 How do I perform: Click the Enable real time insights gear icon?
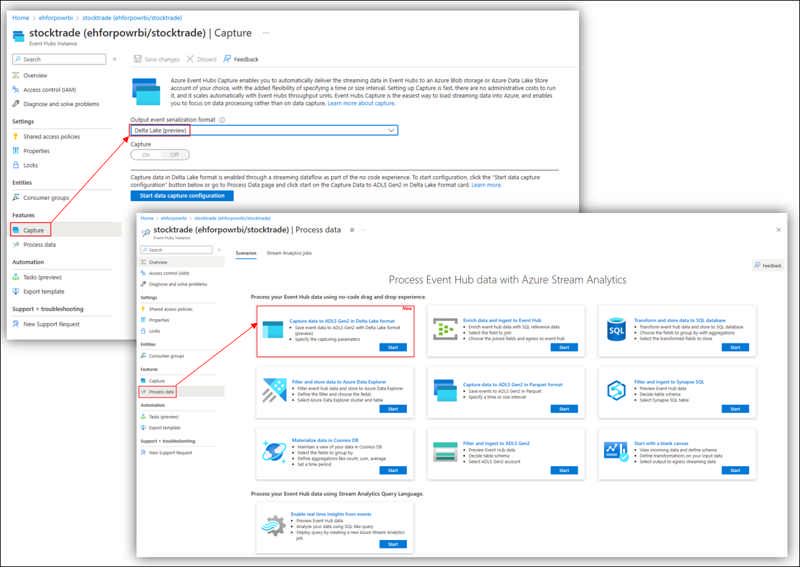[274, 526]
